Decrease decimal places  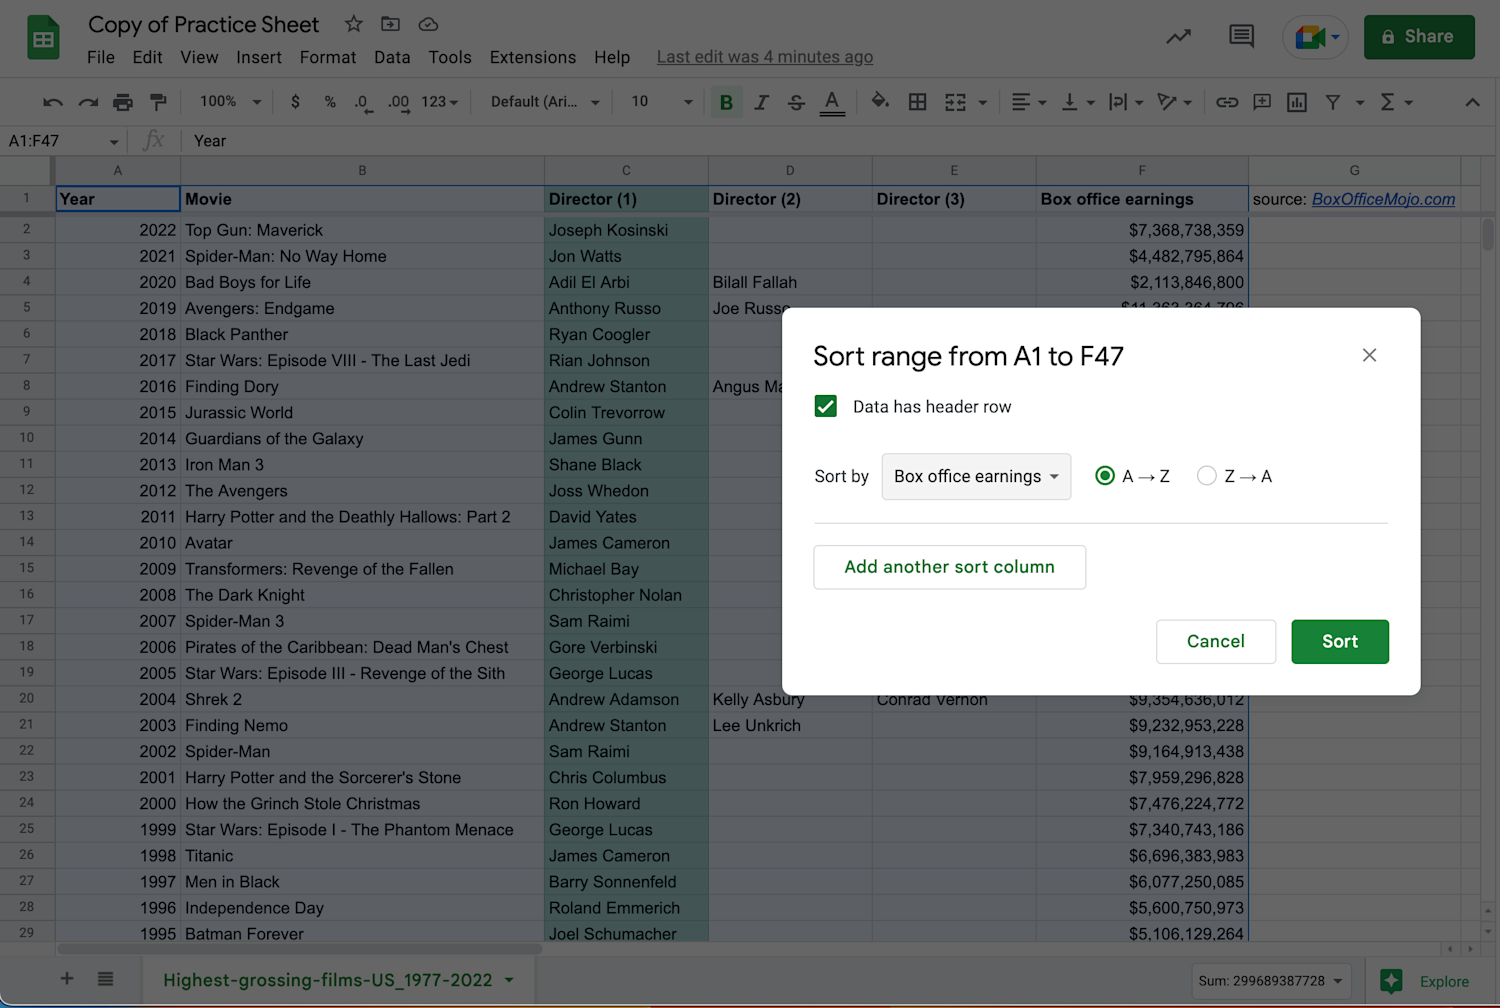363,102
